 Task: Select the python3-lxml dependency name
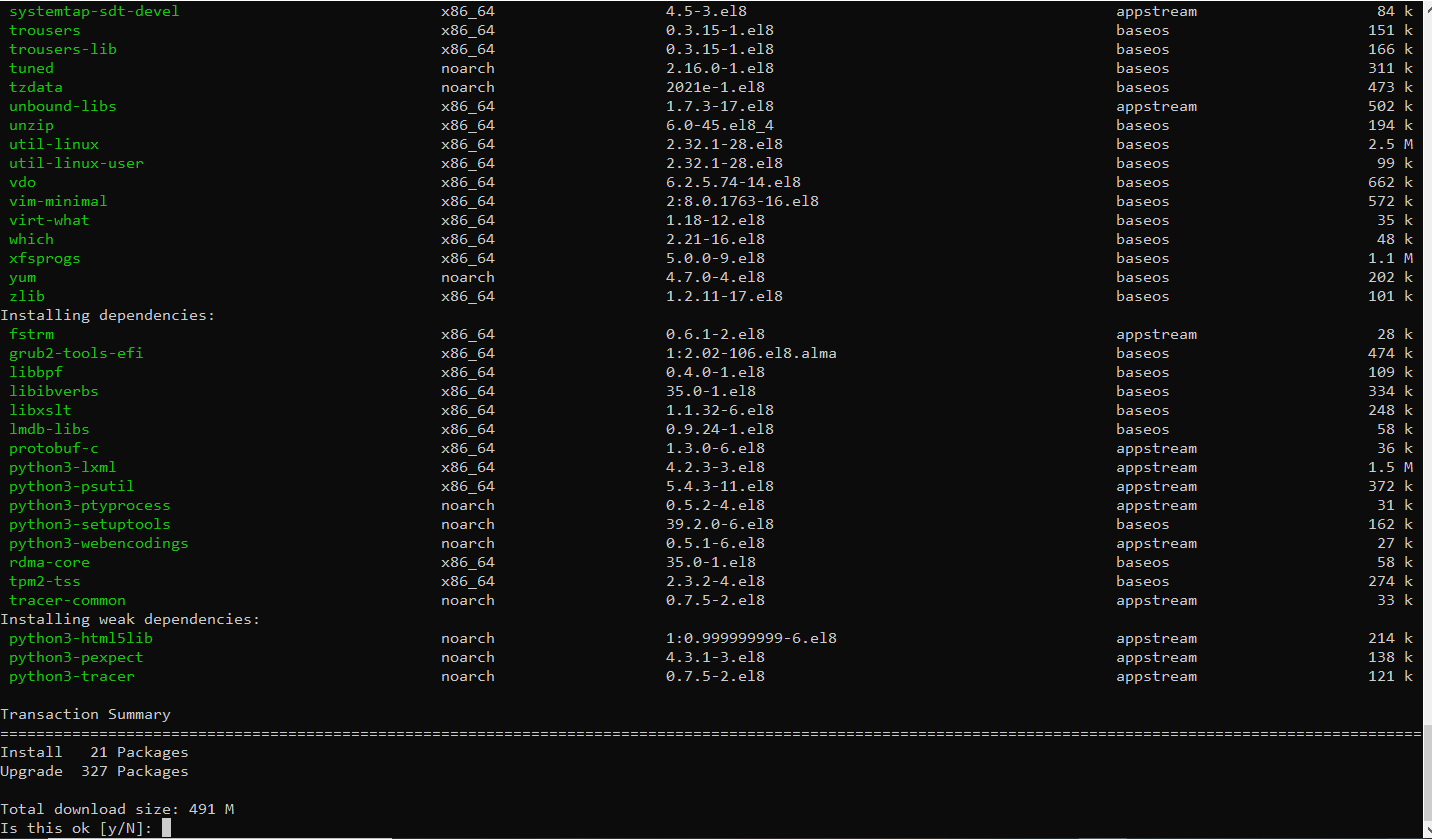(62, 467)
